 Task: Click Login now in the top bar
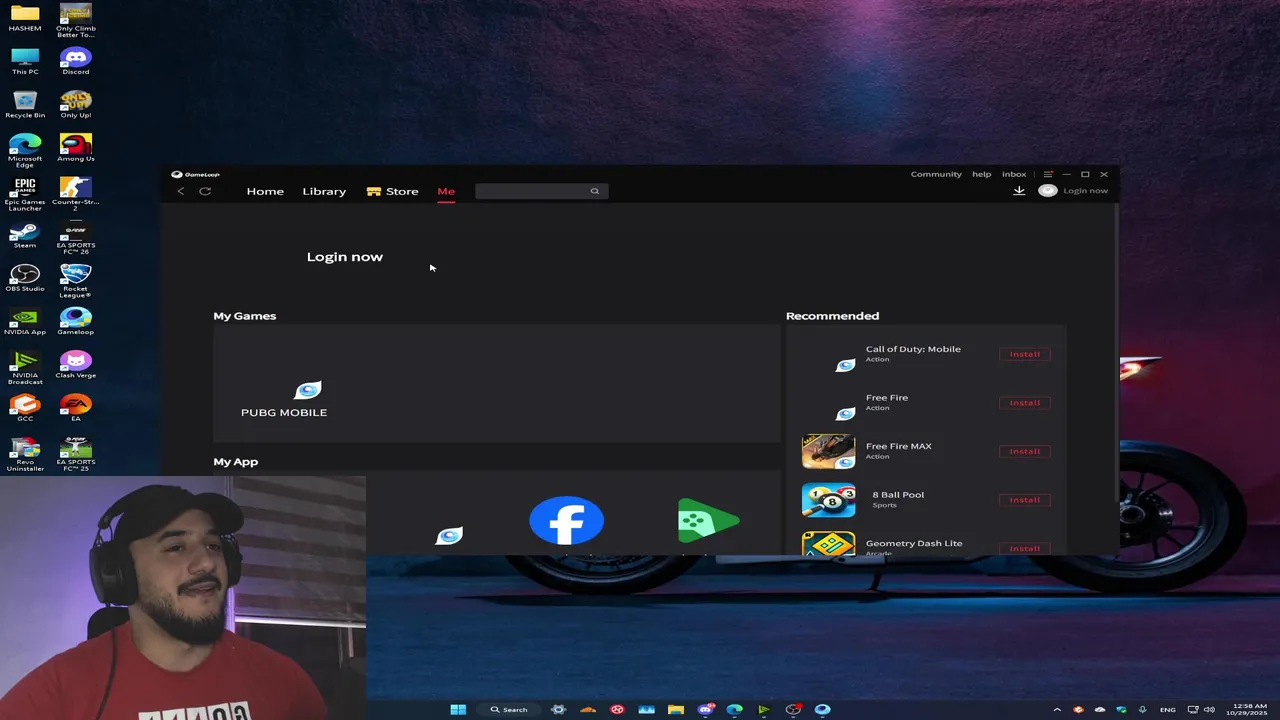pyautogui.click(x=1085, y=191)
